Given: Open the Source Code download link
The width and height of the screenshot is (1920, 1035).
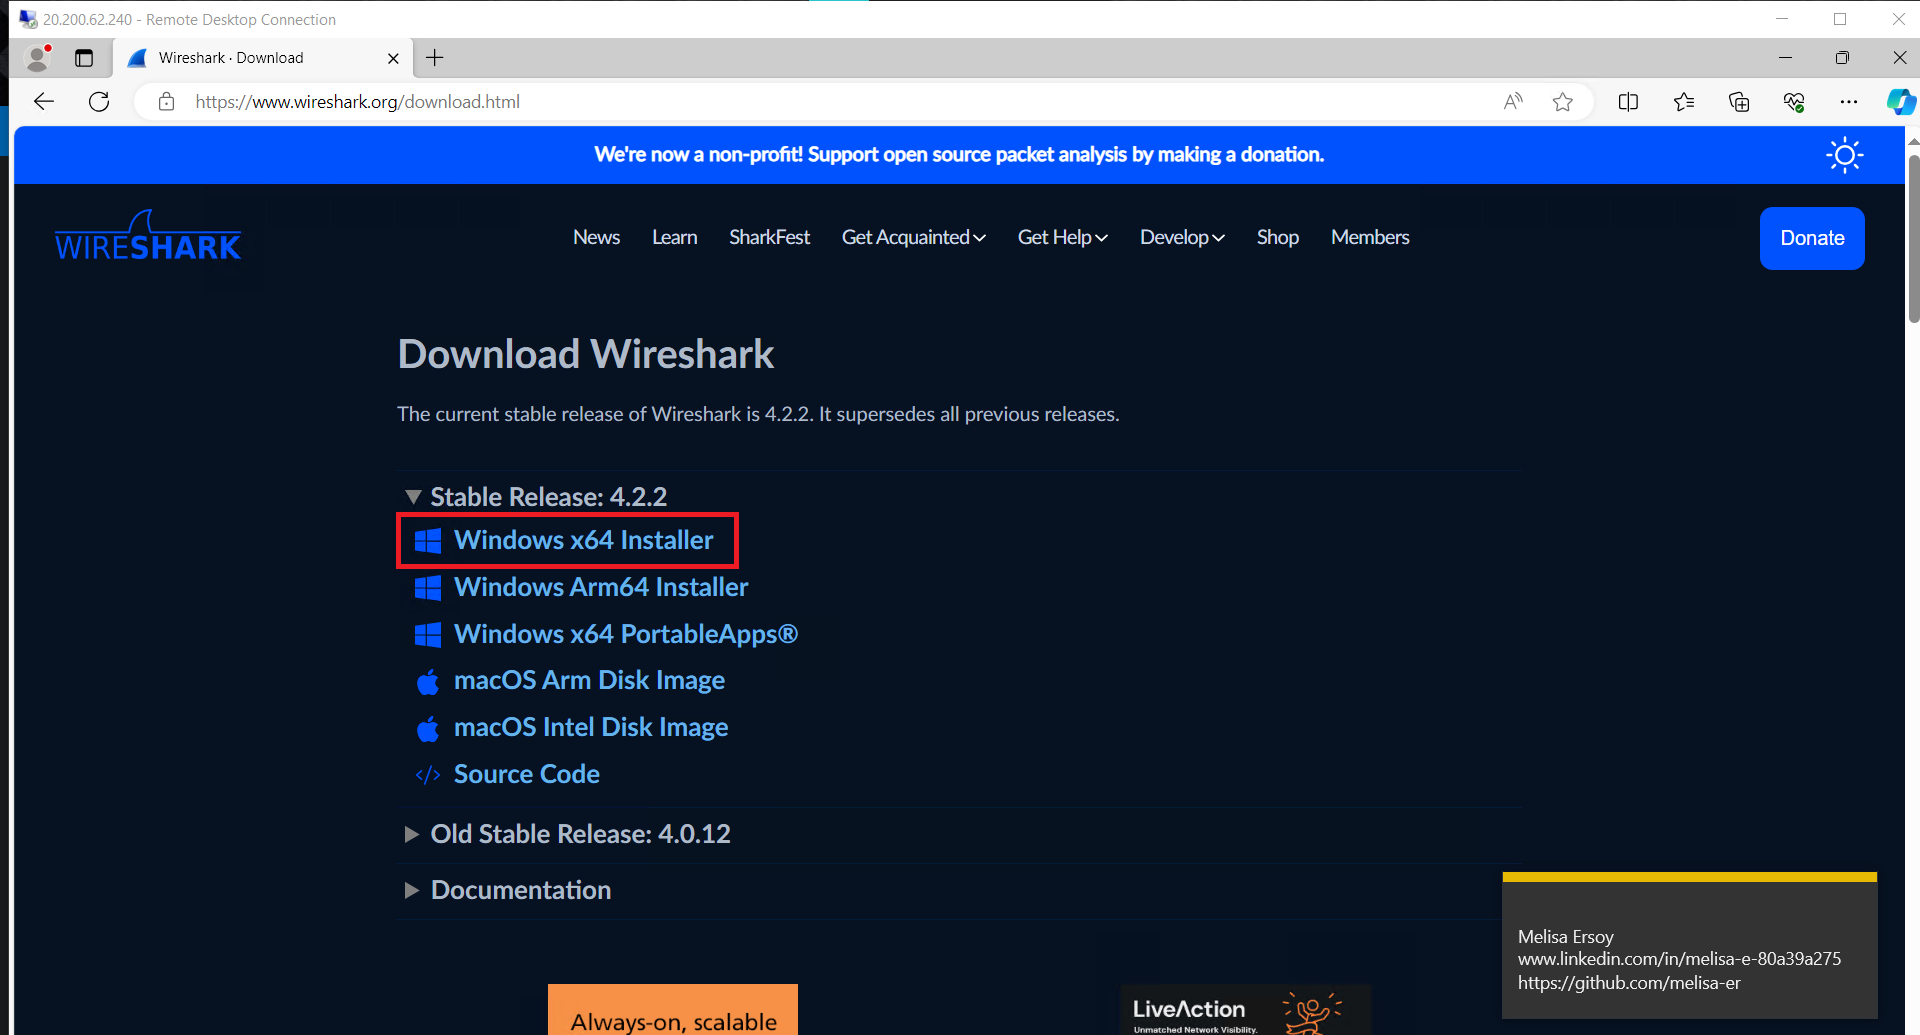Looking at the screenshot, I should [x=527, y=774].
